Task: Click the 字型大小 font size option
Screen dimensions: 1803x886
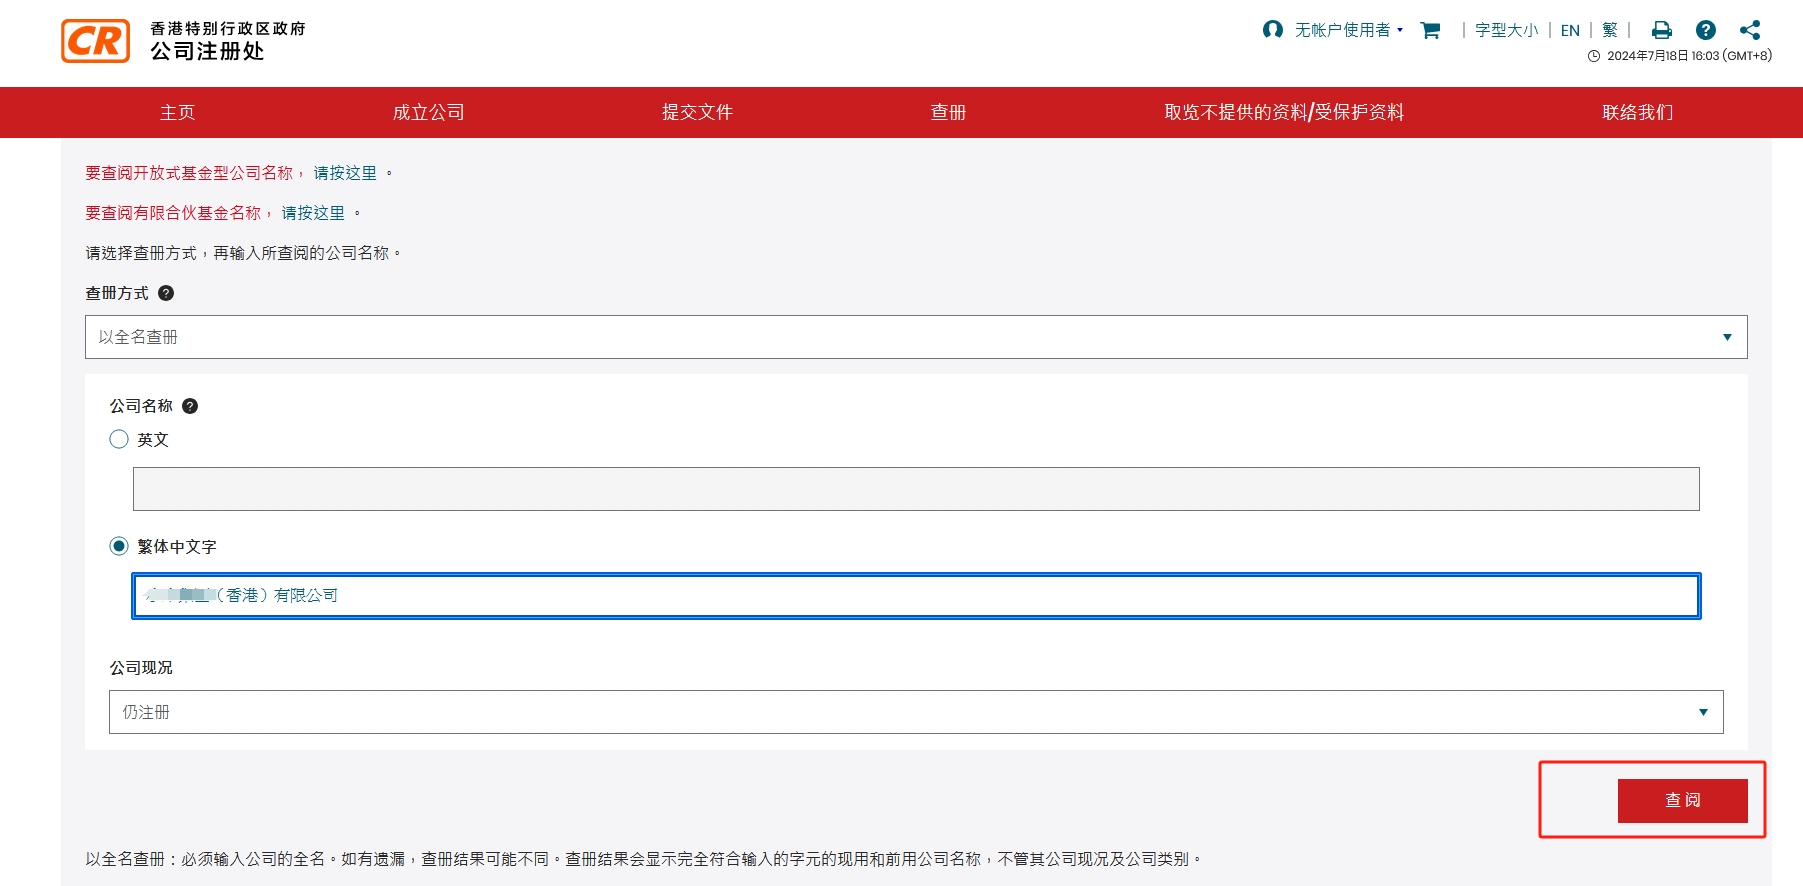Action: (1506, 31)
